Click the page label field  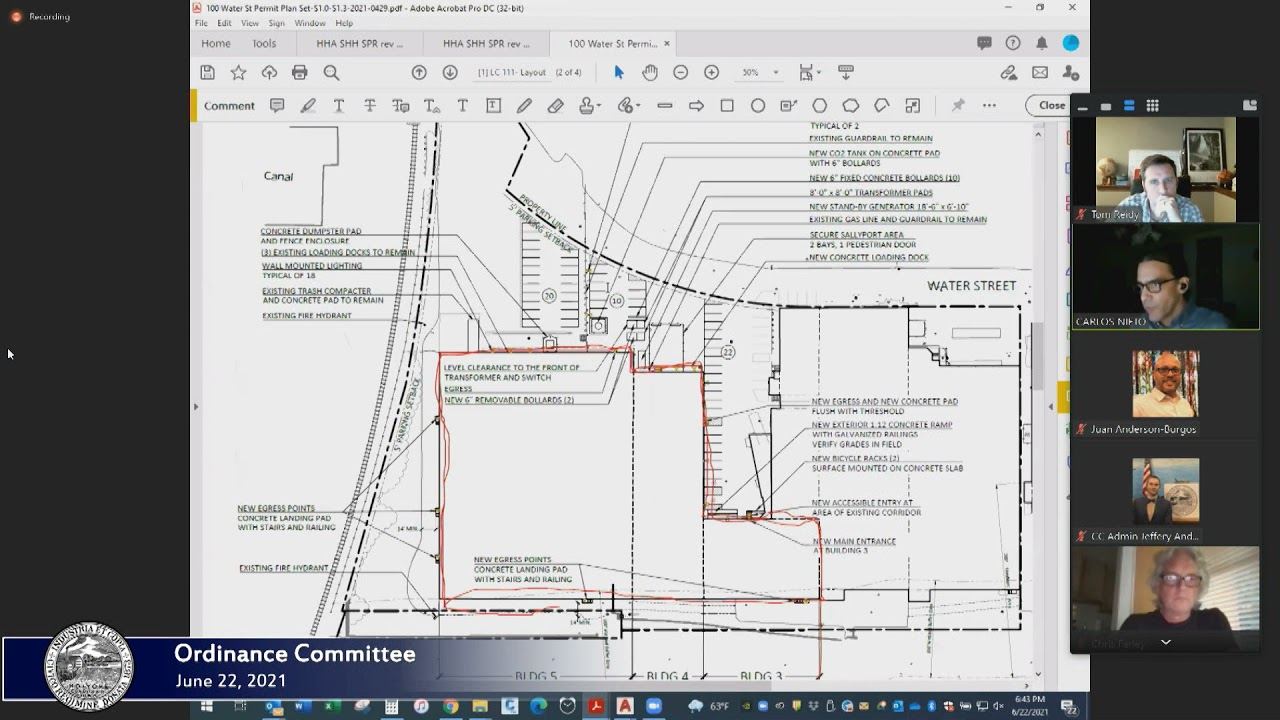512,72
